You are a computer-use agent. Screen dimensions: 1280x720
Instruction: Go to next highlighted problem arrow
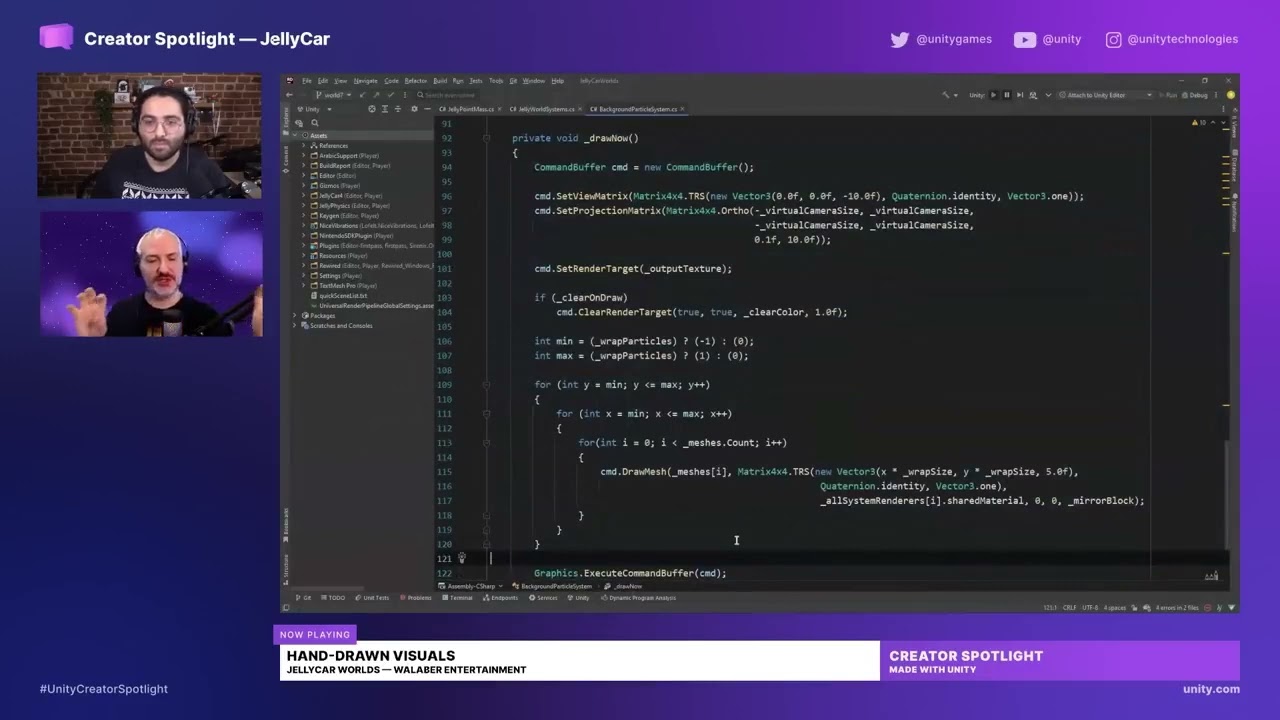tap(1221, 123)
